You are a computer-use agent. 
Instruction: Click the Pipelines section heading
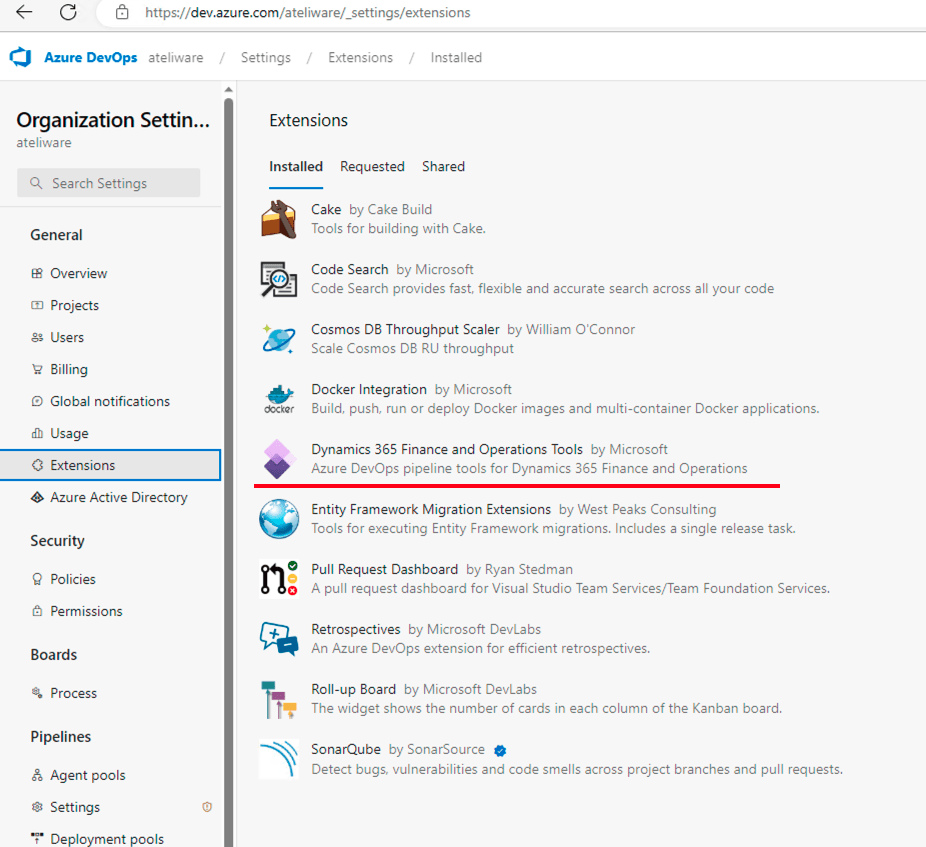tap(61, 737)
